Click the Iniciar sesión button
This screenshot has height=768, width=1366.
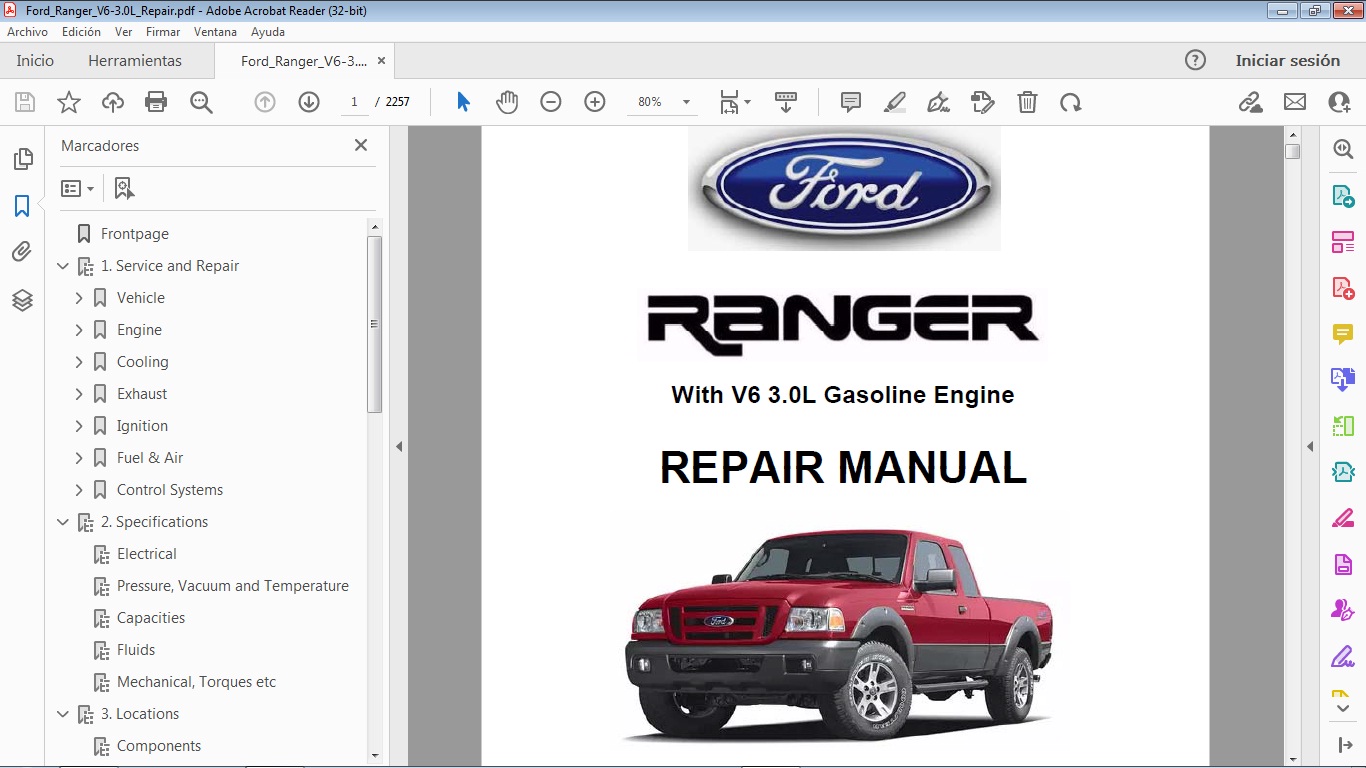click(1288, 60)
